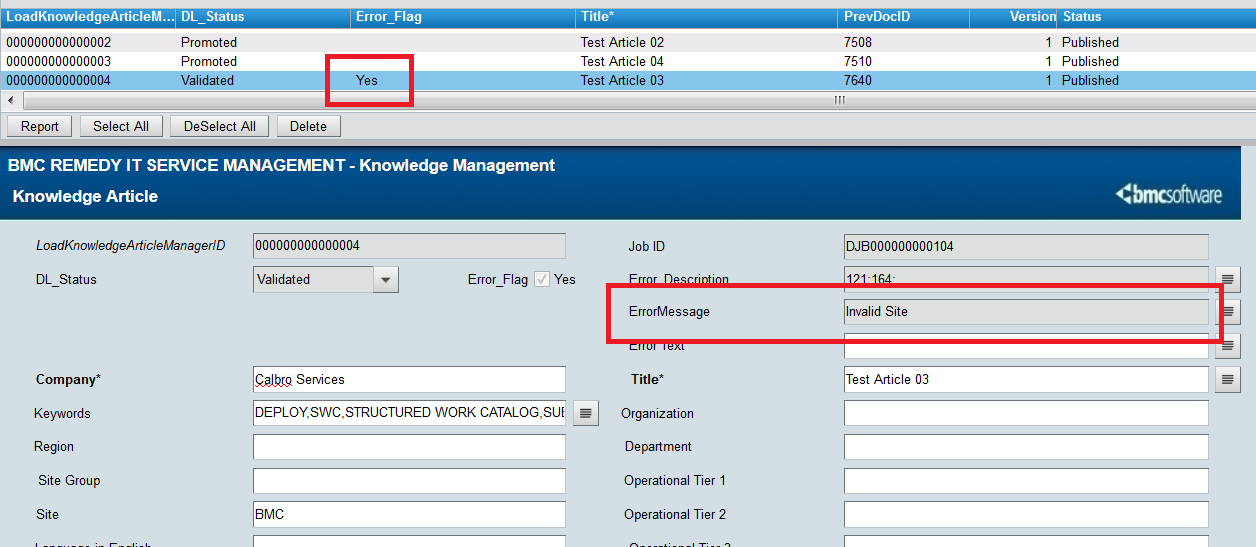Screen dimensions: 1256x547
Task: Click the LoadKnowledgeArticleManagerID input field
Action: (x=409, y=246)
